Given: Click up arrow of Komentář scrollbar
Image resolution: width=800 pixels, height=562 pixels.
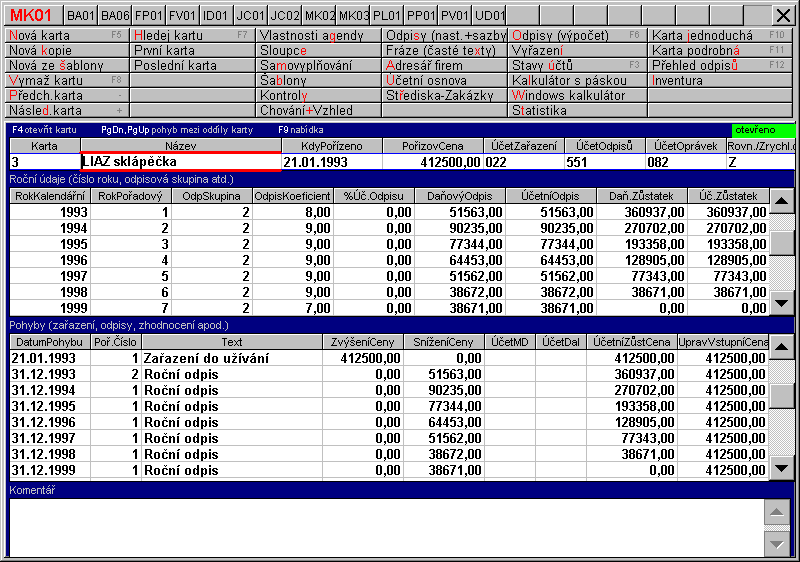Looking at the screenshot, I should point(777,512).
